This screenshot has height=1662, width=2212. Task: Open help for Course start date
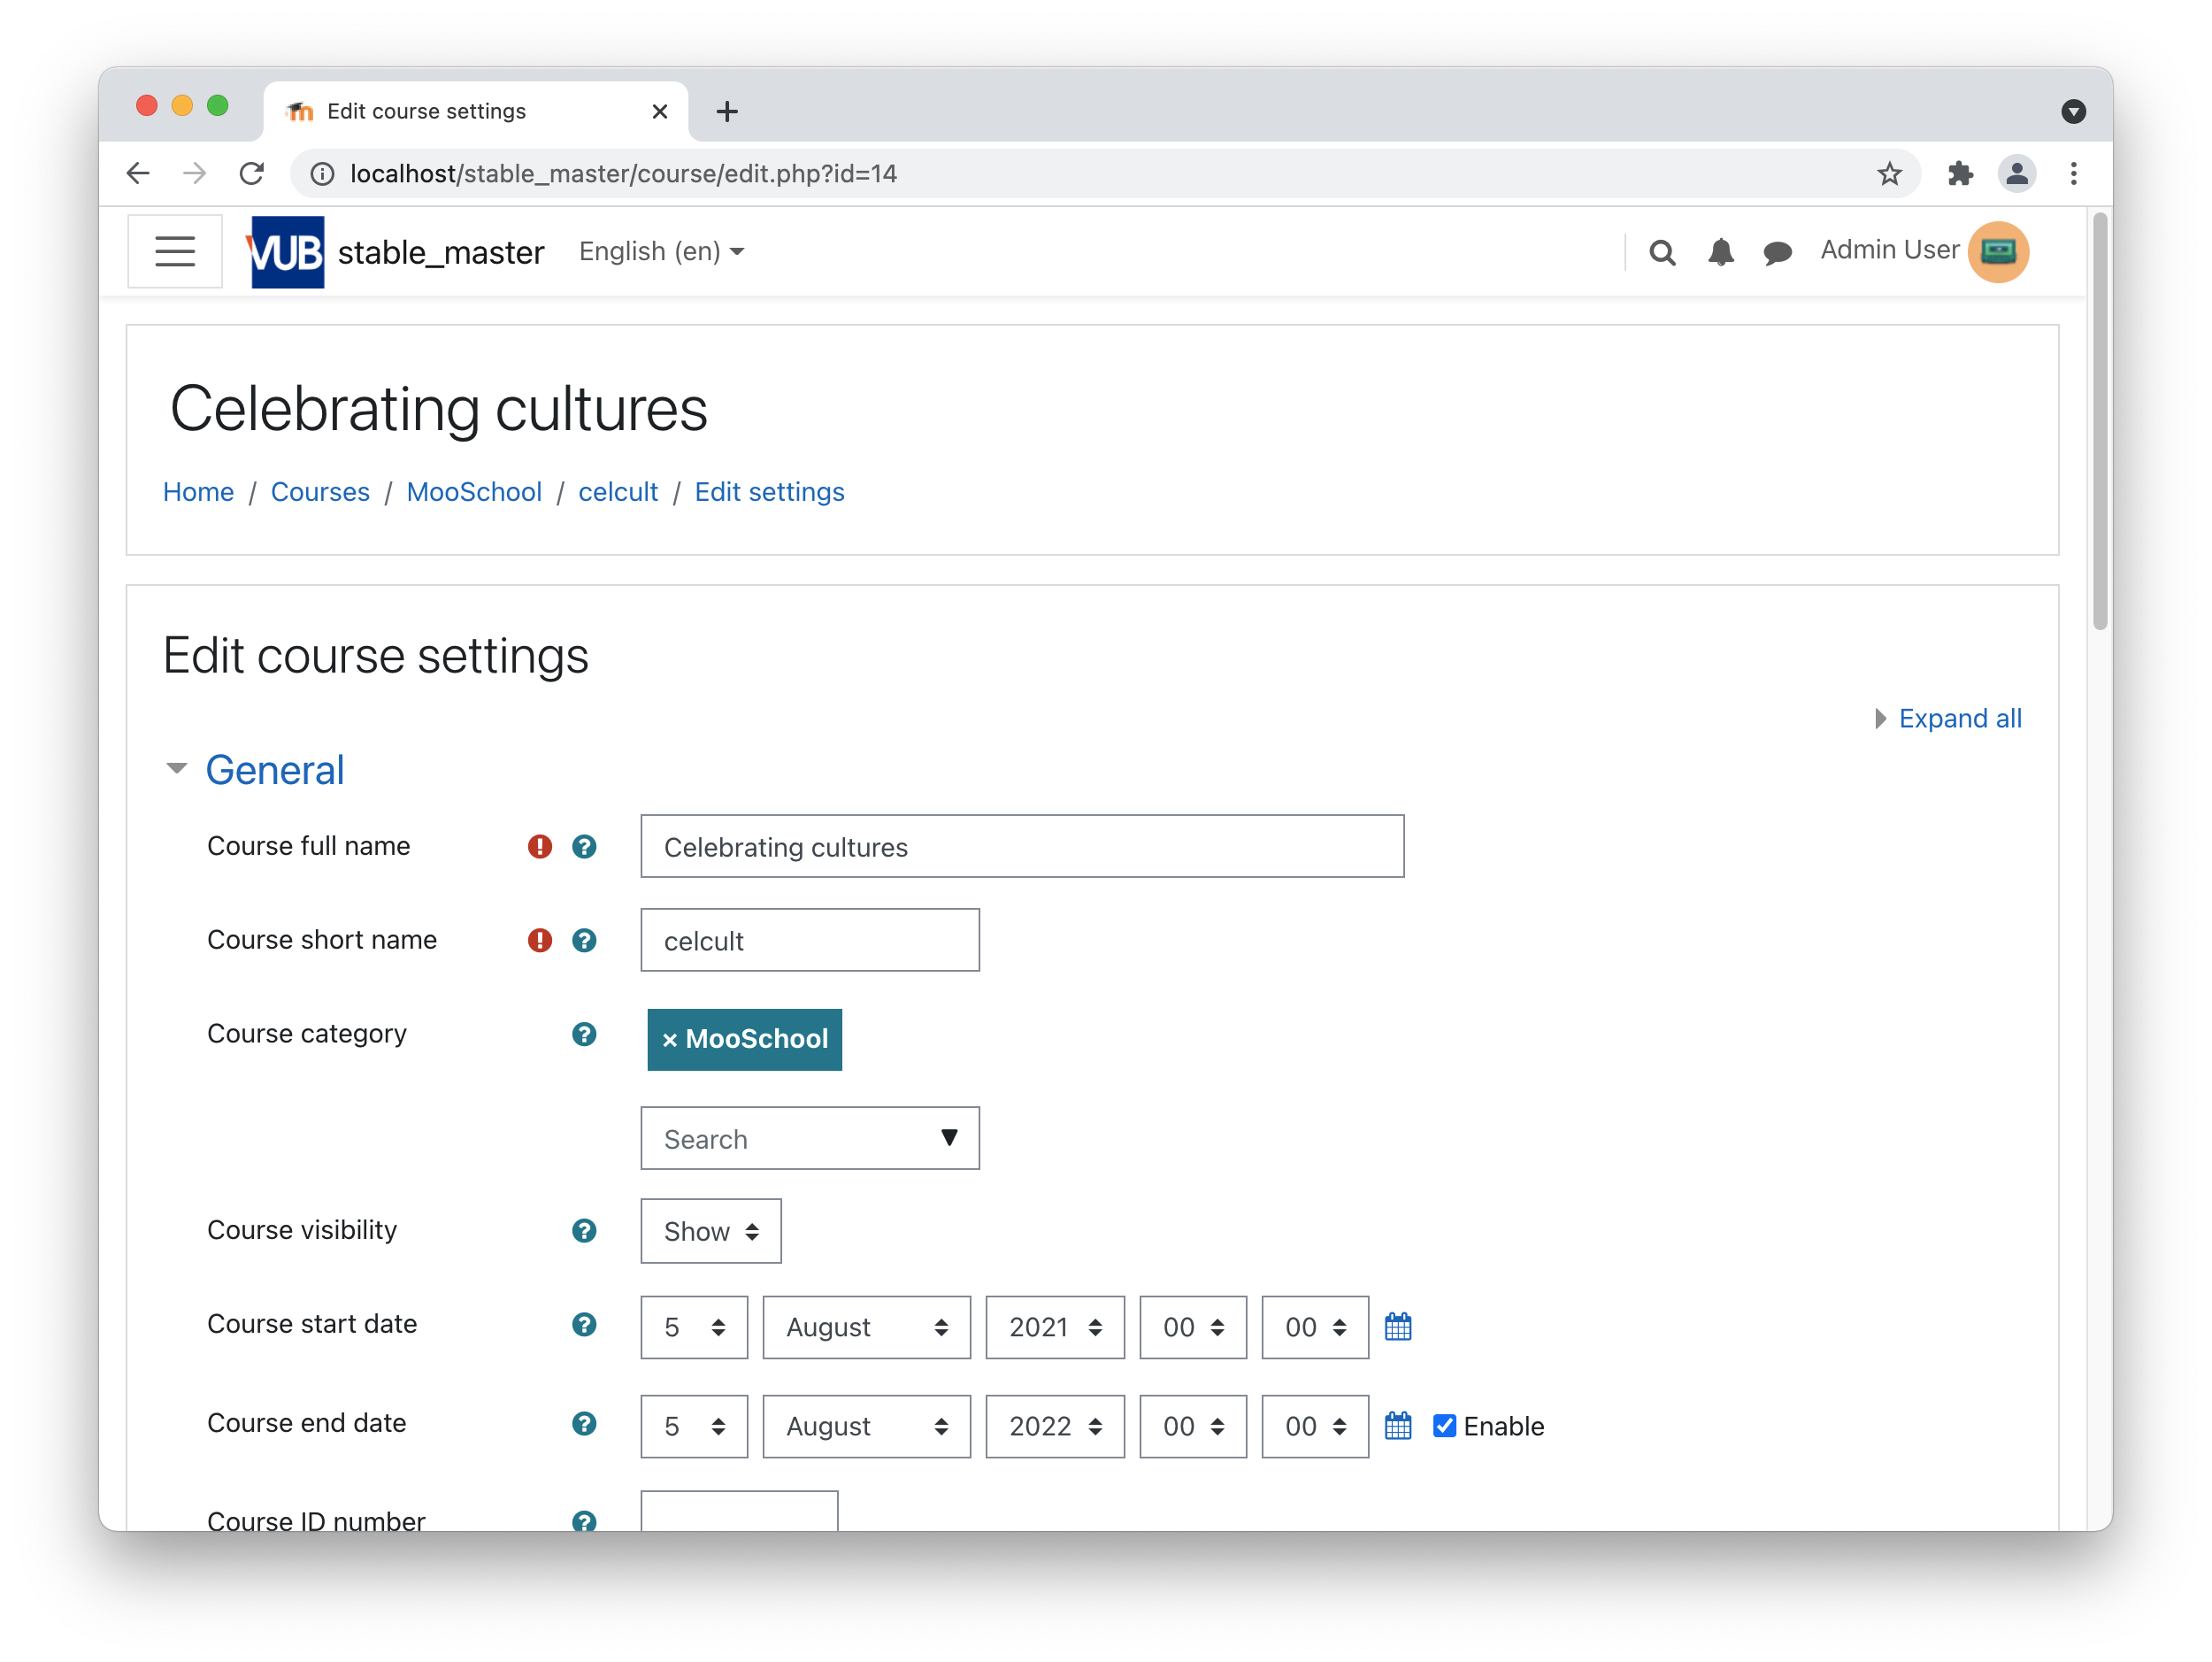(x=584, y=1324)
